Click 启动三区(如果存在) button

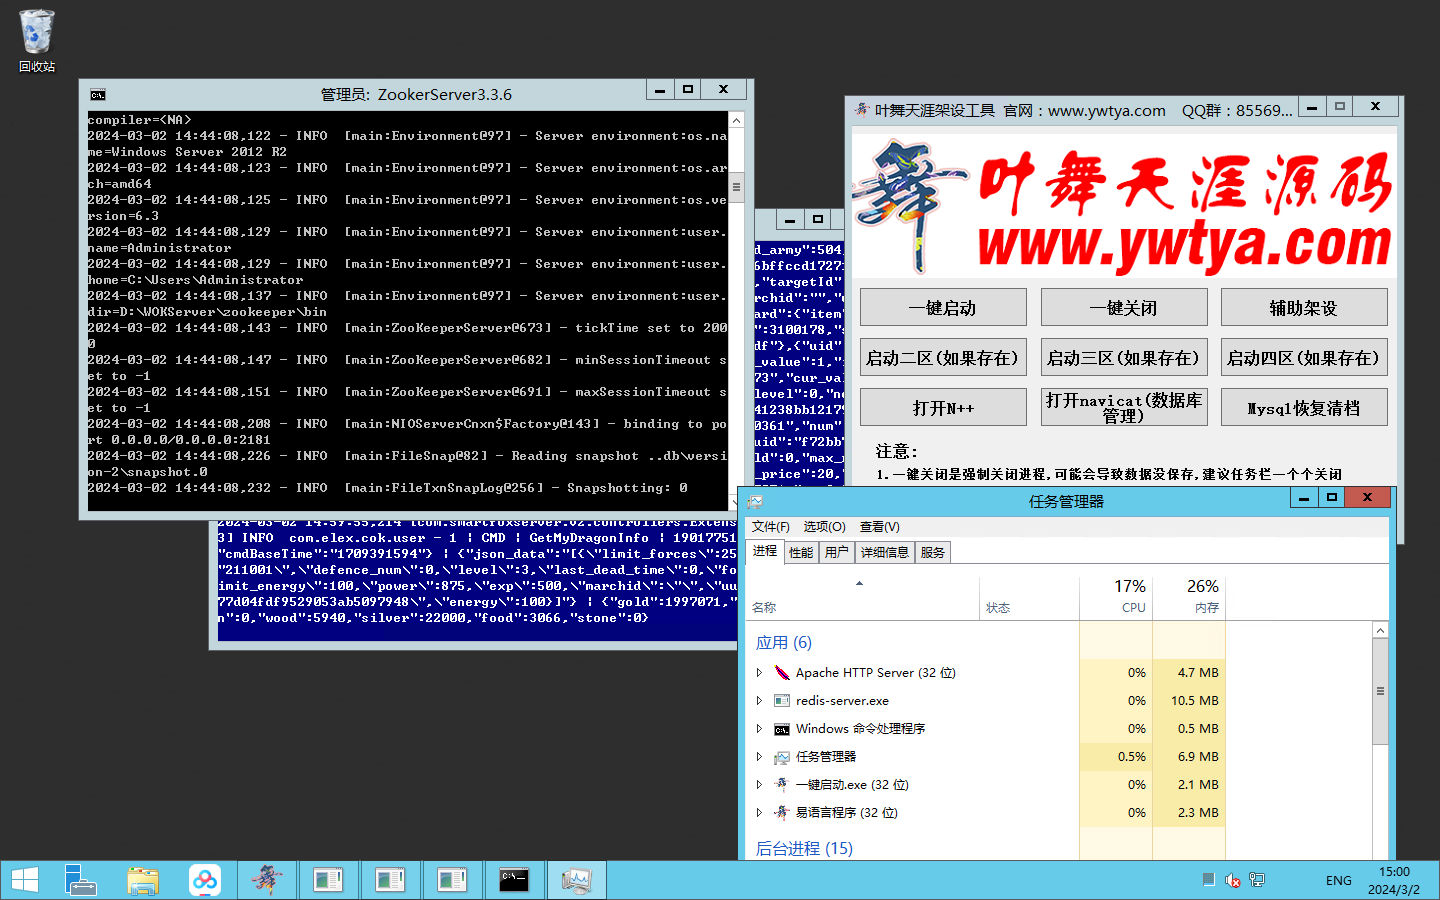(1124, 357)
